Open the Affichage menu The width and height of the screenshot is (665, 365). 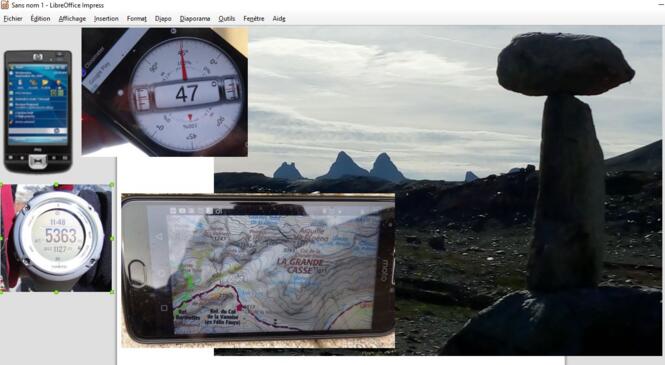72,19
